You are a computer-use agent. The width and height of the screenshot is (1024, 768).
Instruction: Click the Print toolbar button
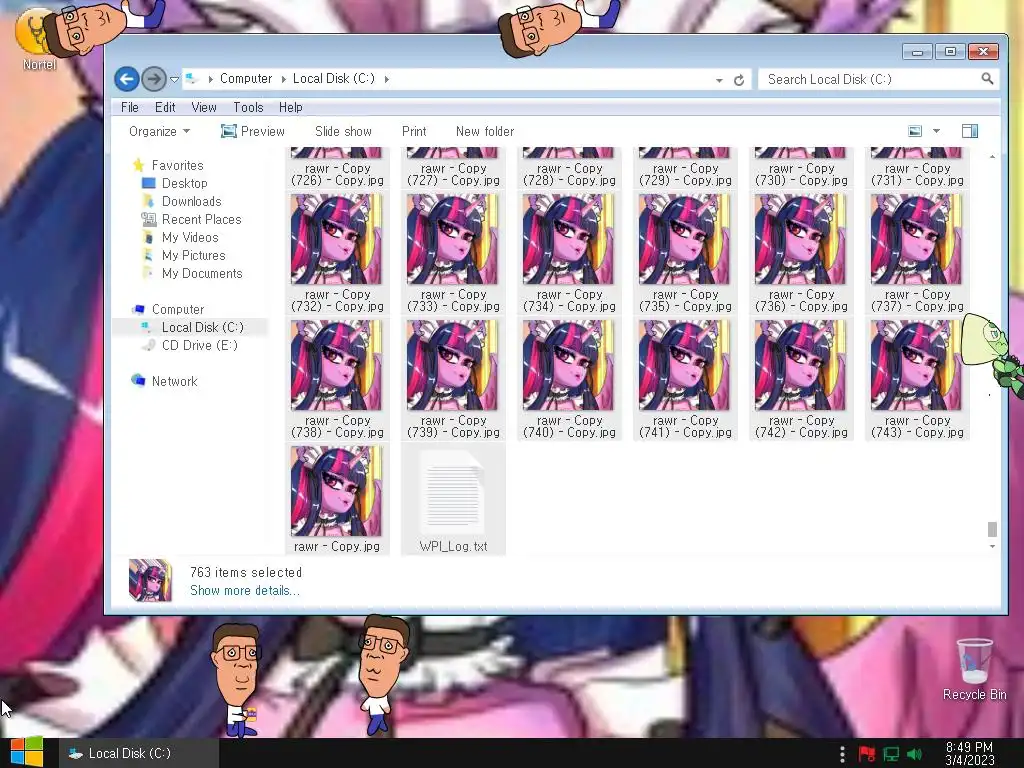[x=414, y=131]
